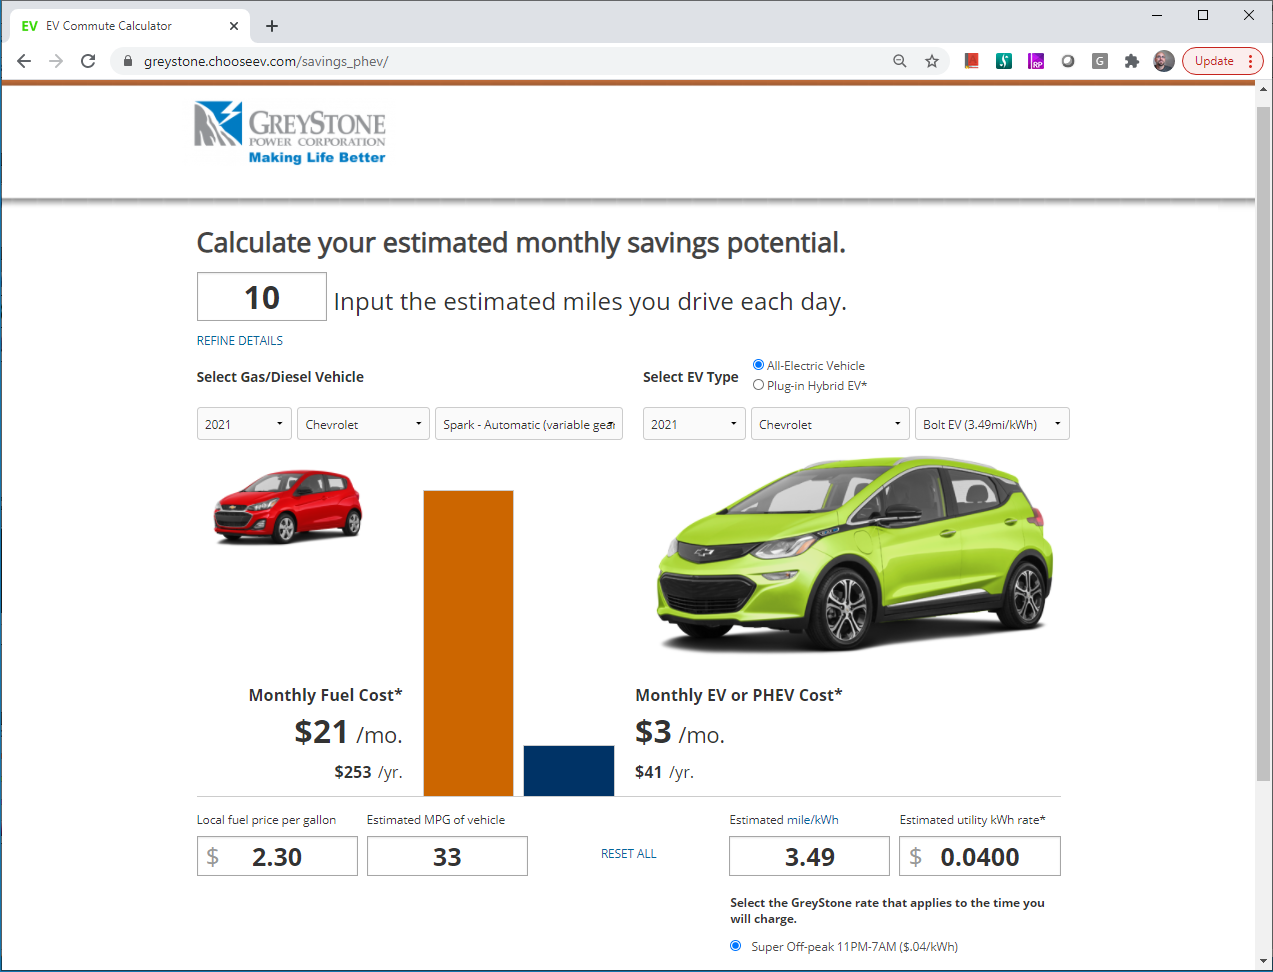
Task: Choose Super Off-peak 11PM-7AM rate option
Action: [x=736, y=946]
